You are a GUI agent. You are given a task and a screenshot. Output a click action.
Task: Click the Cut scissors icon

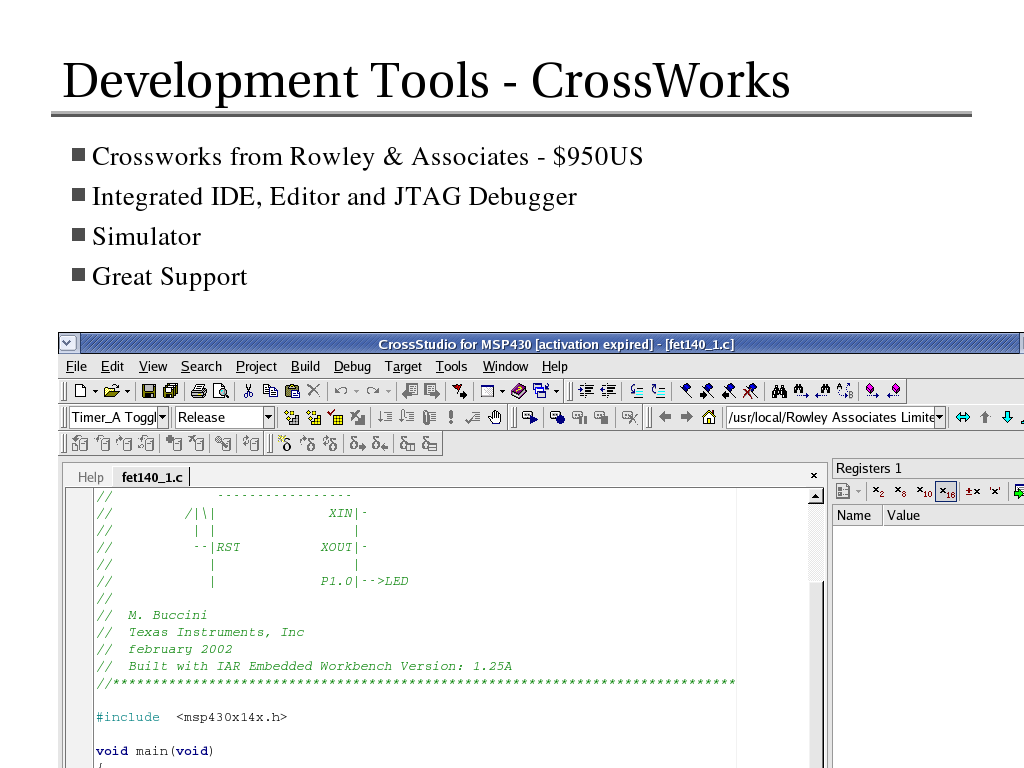pyautogui.click(x=248, y=391)
